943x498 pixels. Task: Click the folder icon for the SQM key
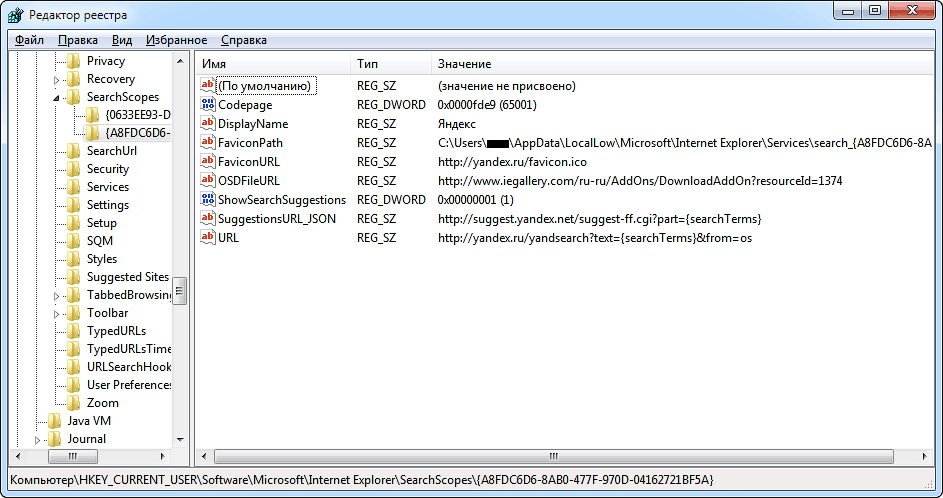73,241
